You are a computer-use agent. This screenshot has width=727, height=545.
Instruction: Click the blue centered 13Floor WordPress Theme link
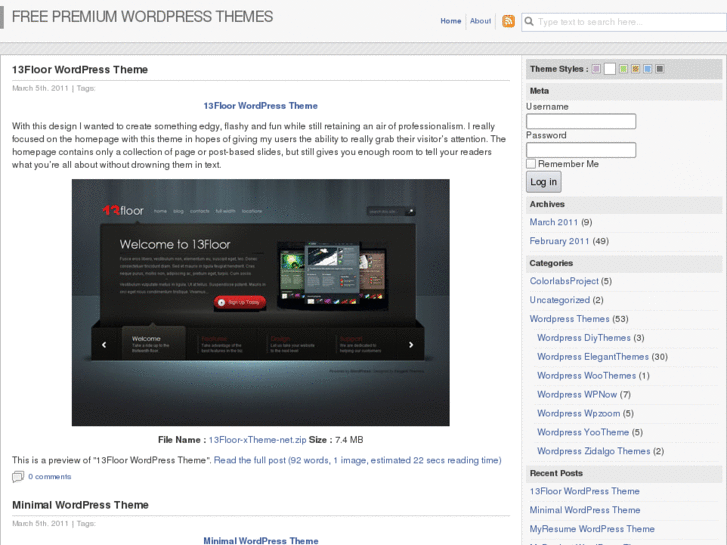click(261, 106)
